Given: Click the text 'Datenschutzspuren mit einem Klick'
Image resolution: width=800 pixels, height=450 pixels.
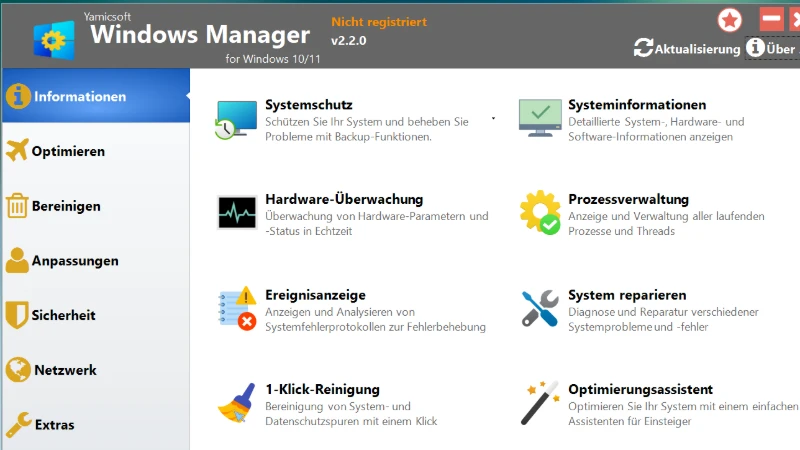Looking at the screenshot, I should [351, 421].
